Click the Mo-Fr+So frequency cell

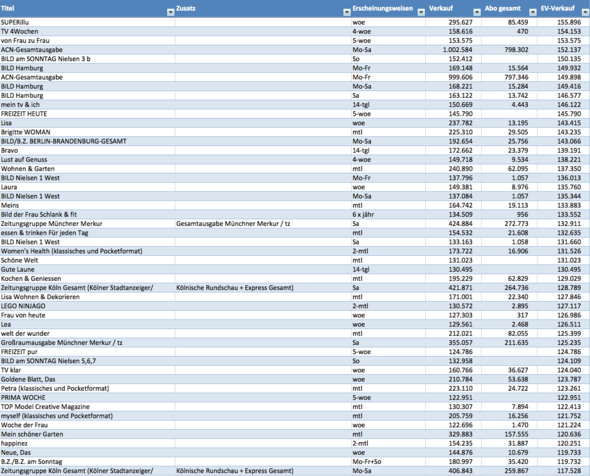388,462
